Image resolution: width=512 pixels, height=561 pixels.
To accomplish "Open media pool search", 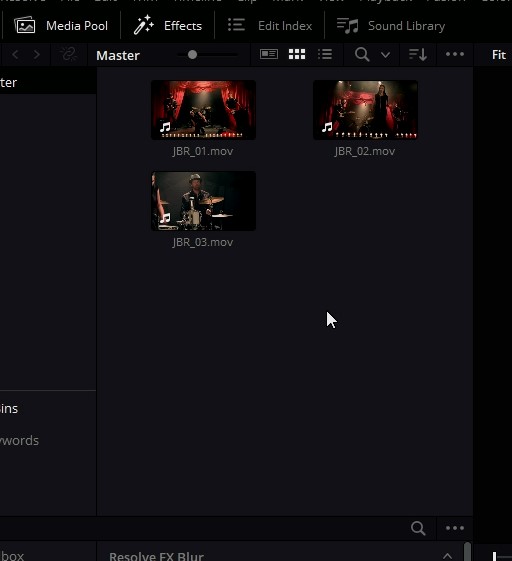I will tap(362, 55).
